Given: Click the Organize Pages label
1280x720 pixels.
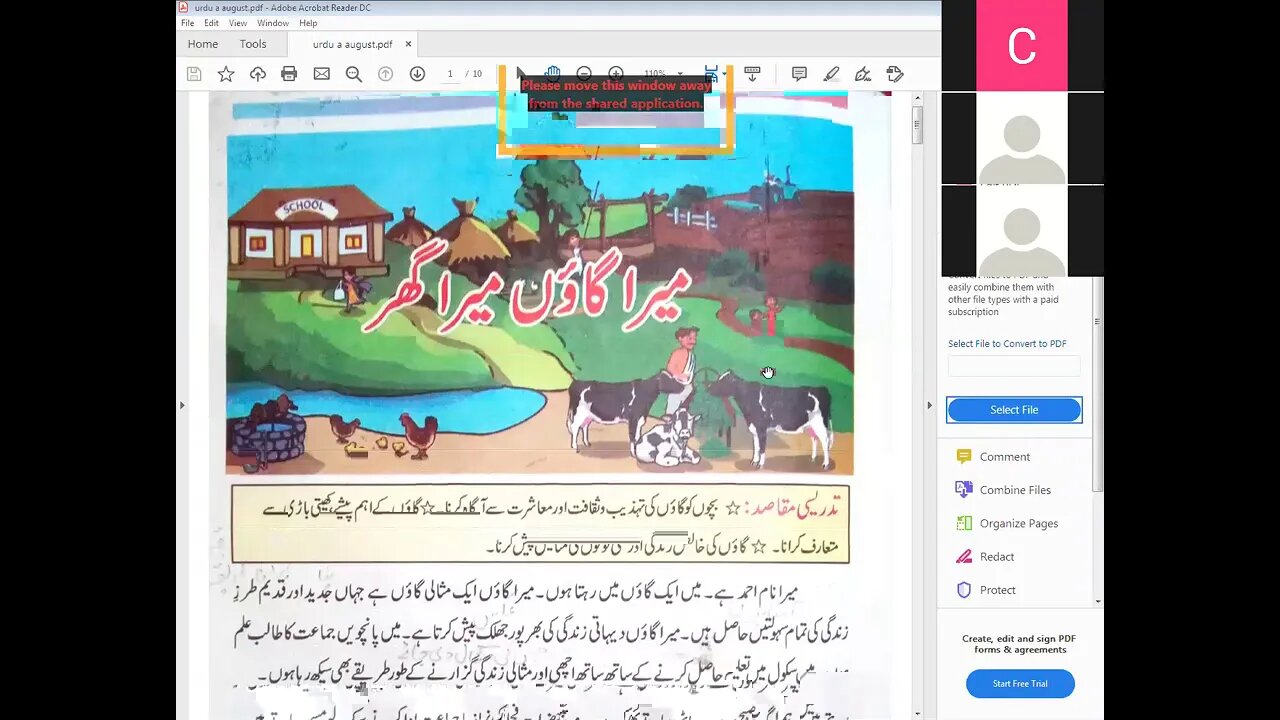Looking at the screenshot, I should [1019, 523].
